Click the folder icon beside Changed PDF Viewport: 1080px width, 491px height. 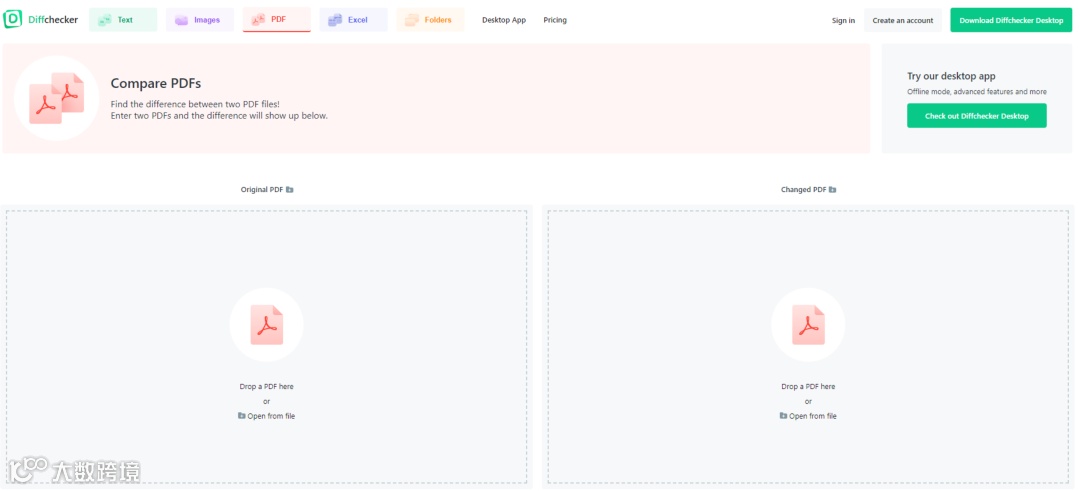(x=833, y=189)
